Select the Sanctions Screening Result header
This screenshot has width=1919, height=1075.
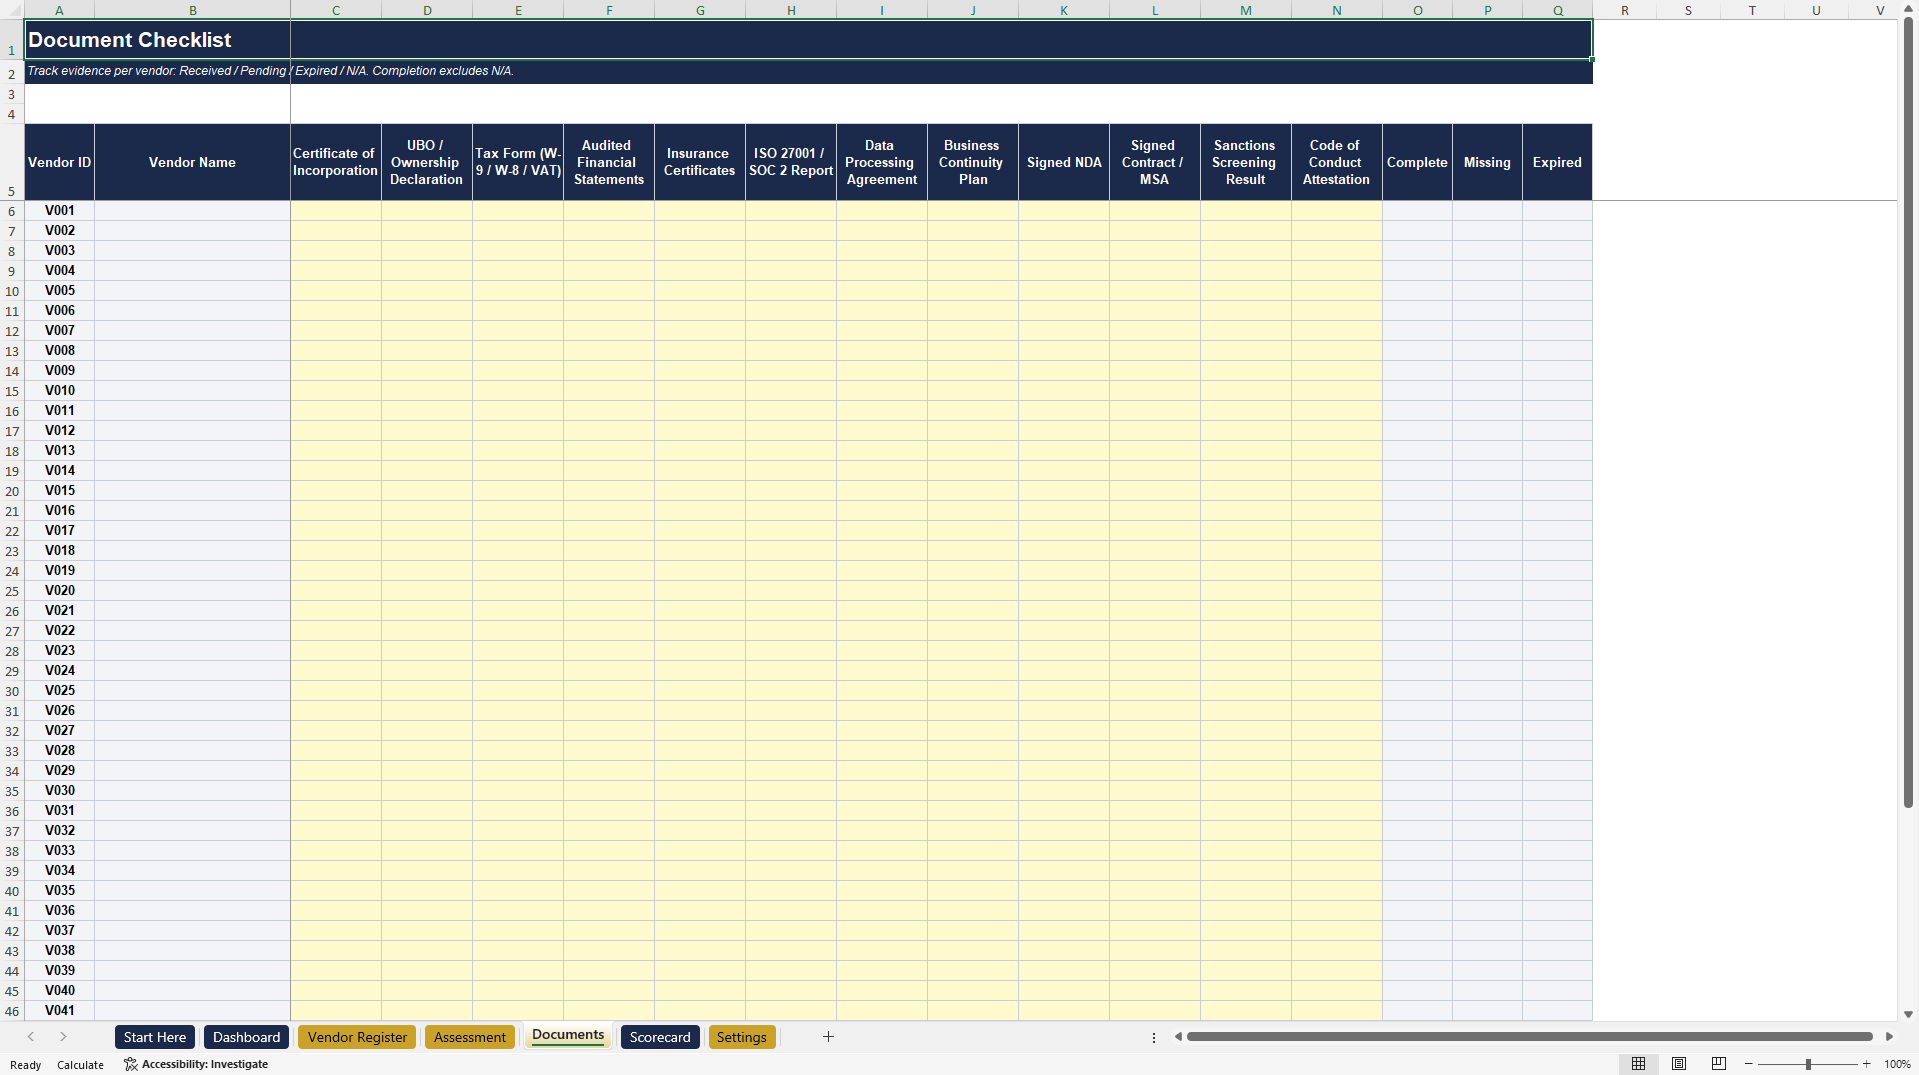1246,162
